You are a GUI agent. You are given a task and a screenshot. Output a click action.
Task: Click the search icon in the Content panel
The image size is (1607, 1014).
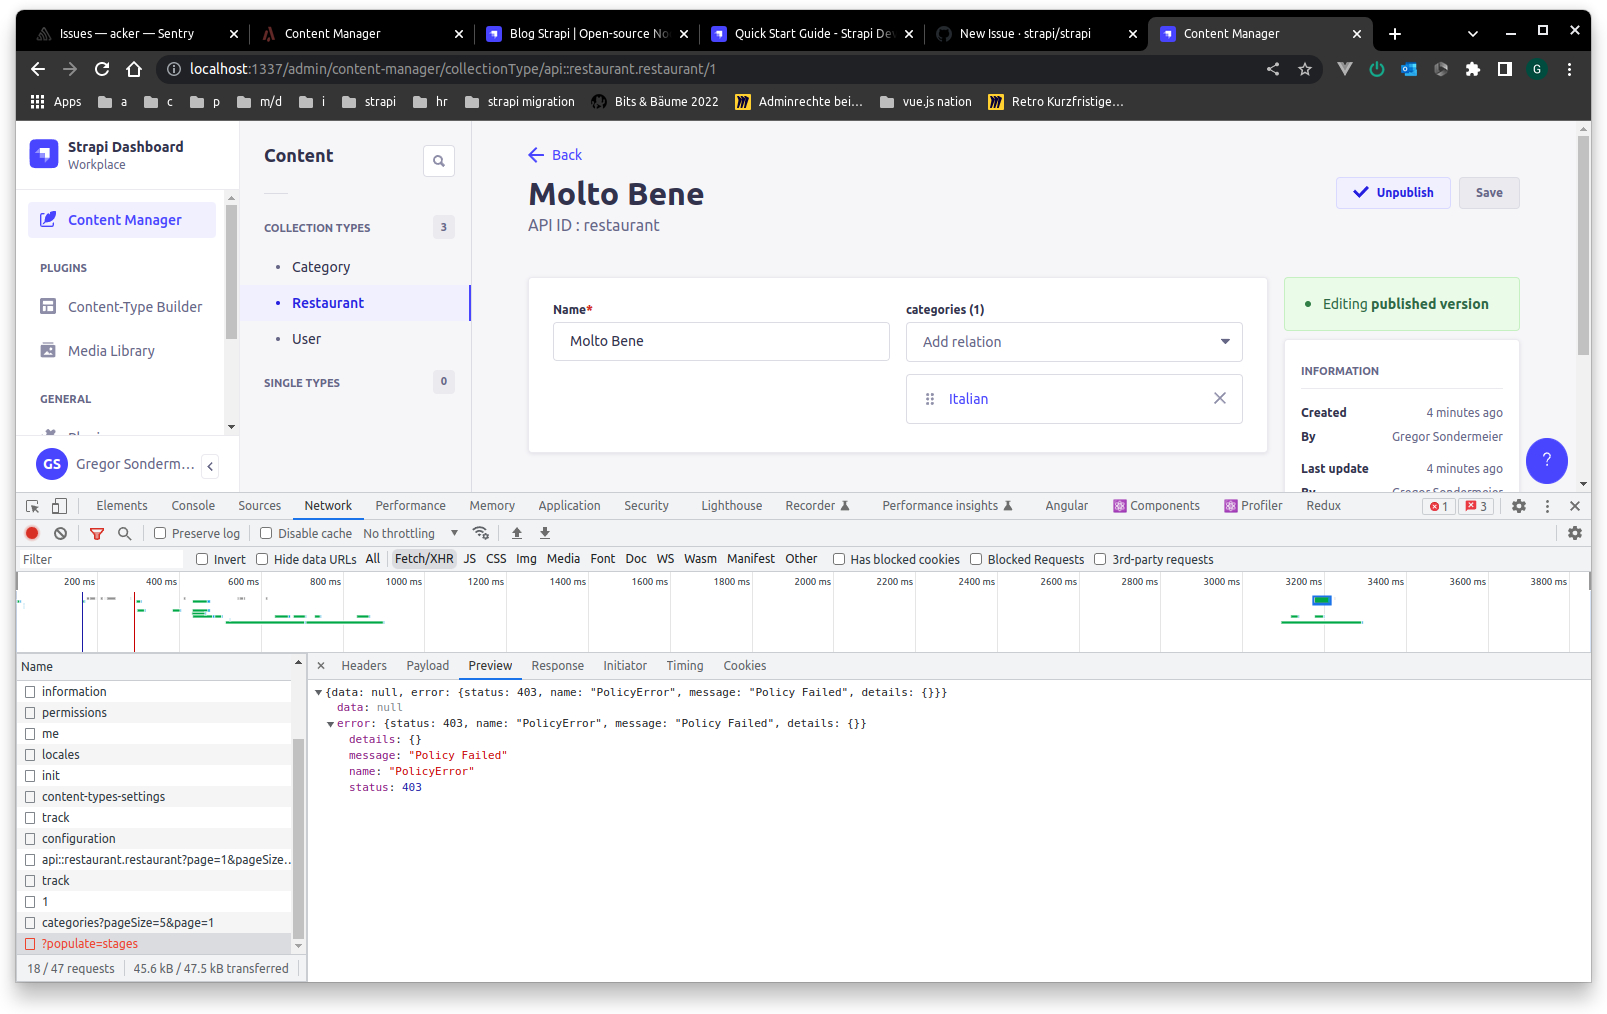coord(439,161)
